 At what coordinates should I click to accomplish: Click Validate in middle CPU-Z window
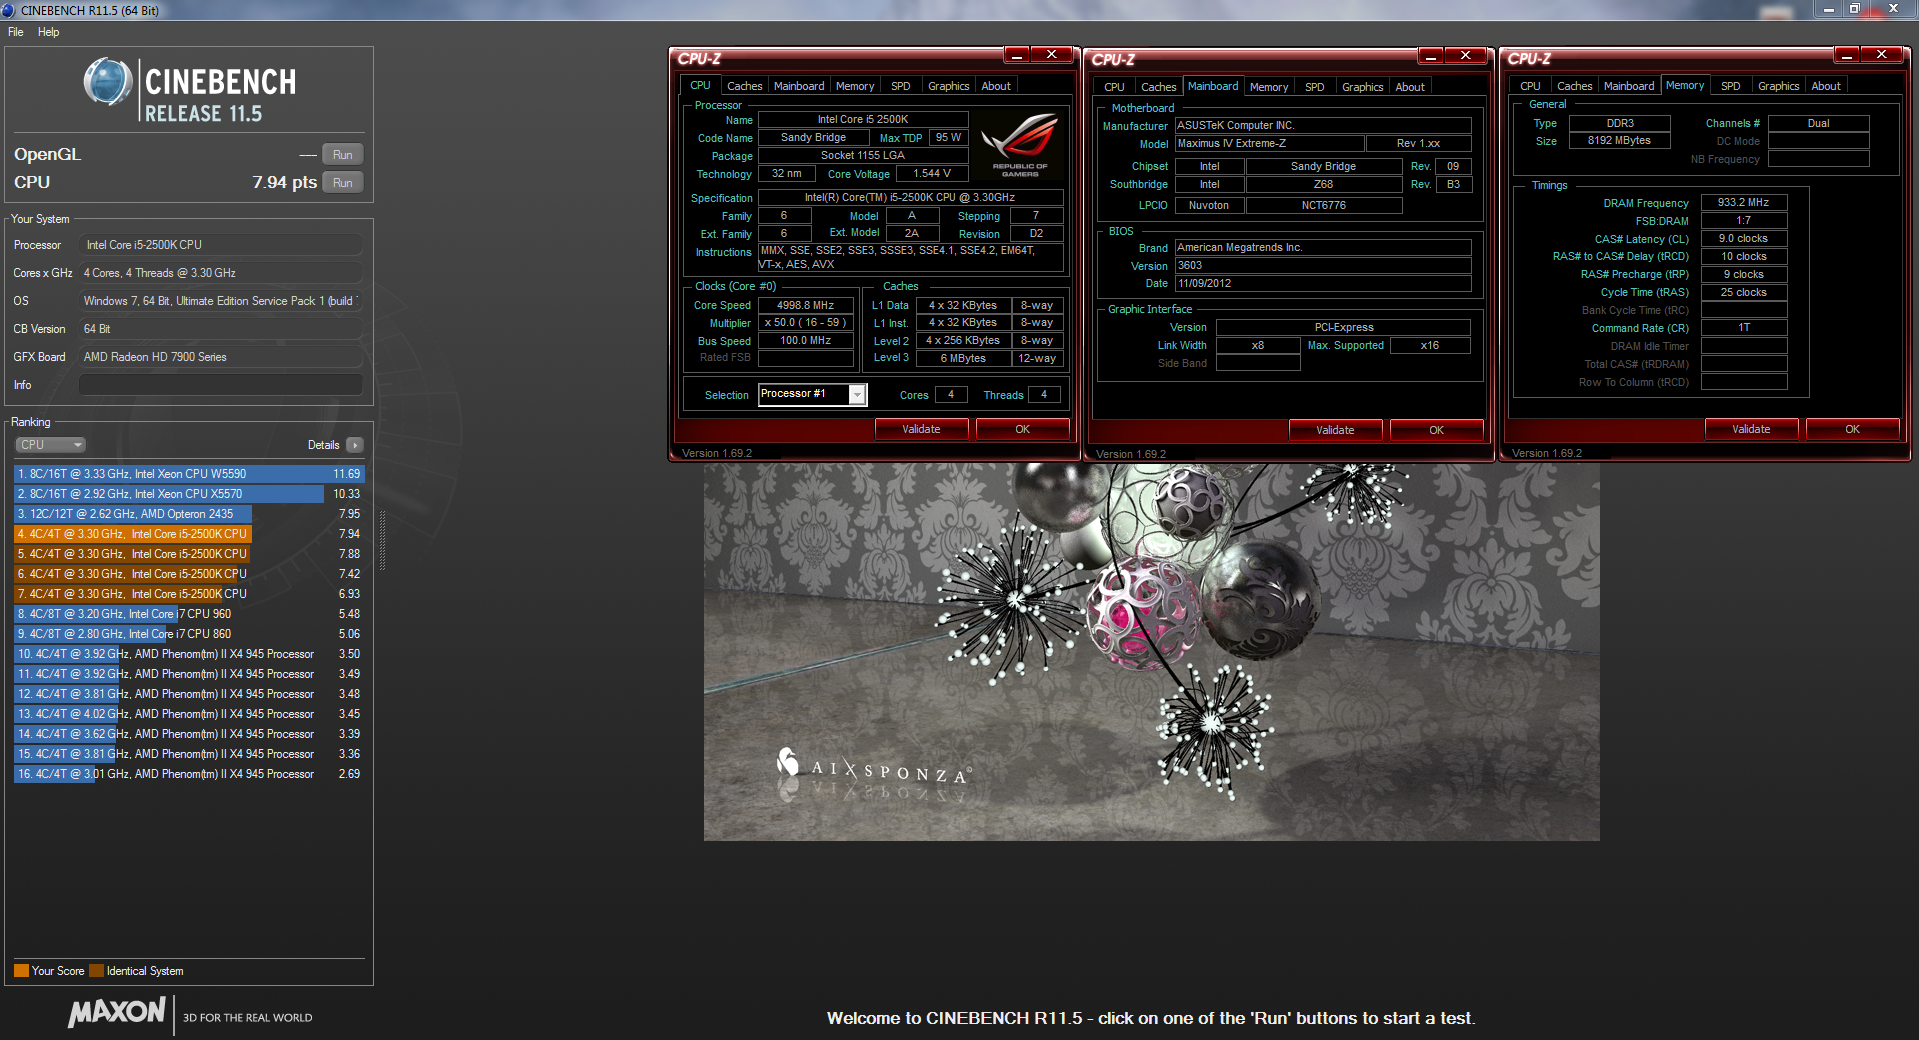pos(1335,430)
